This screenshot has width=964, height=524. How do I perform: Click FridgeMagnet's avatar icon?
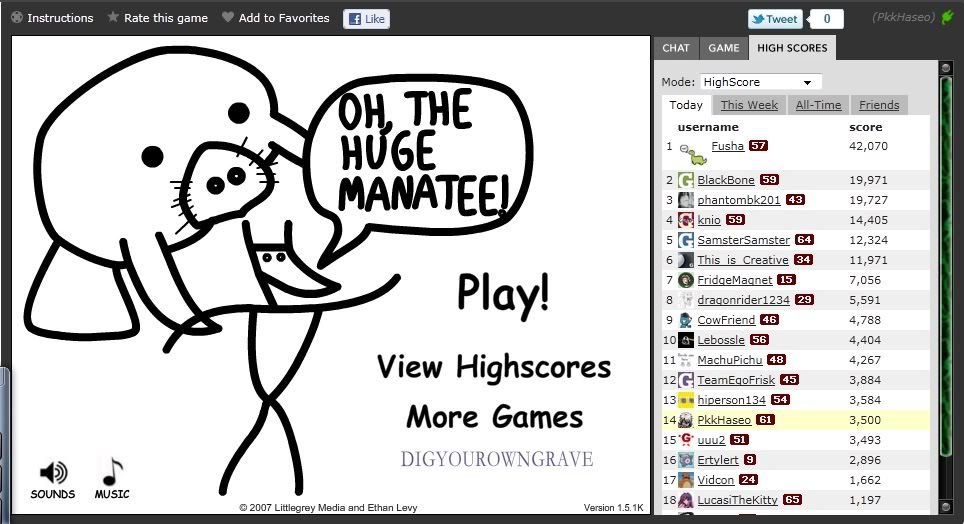click(x=685, y=280)
